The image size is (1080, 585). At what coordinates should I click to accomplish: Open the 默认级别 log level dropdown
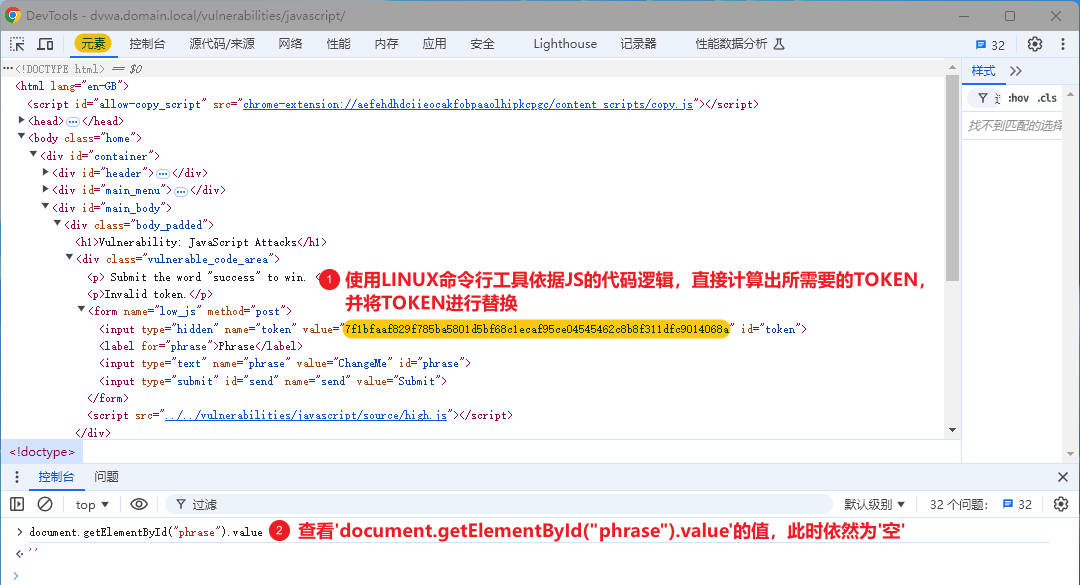(x=874, y=504)
